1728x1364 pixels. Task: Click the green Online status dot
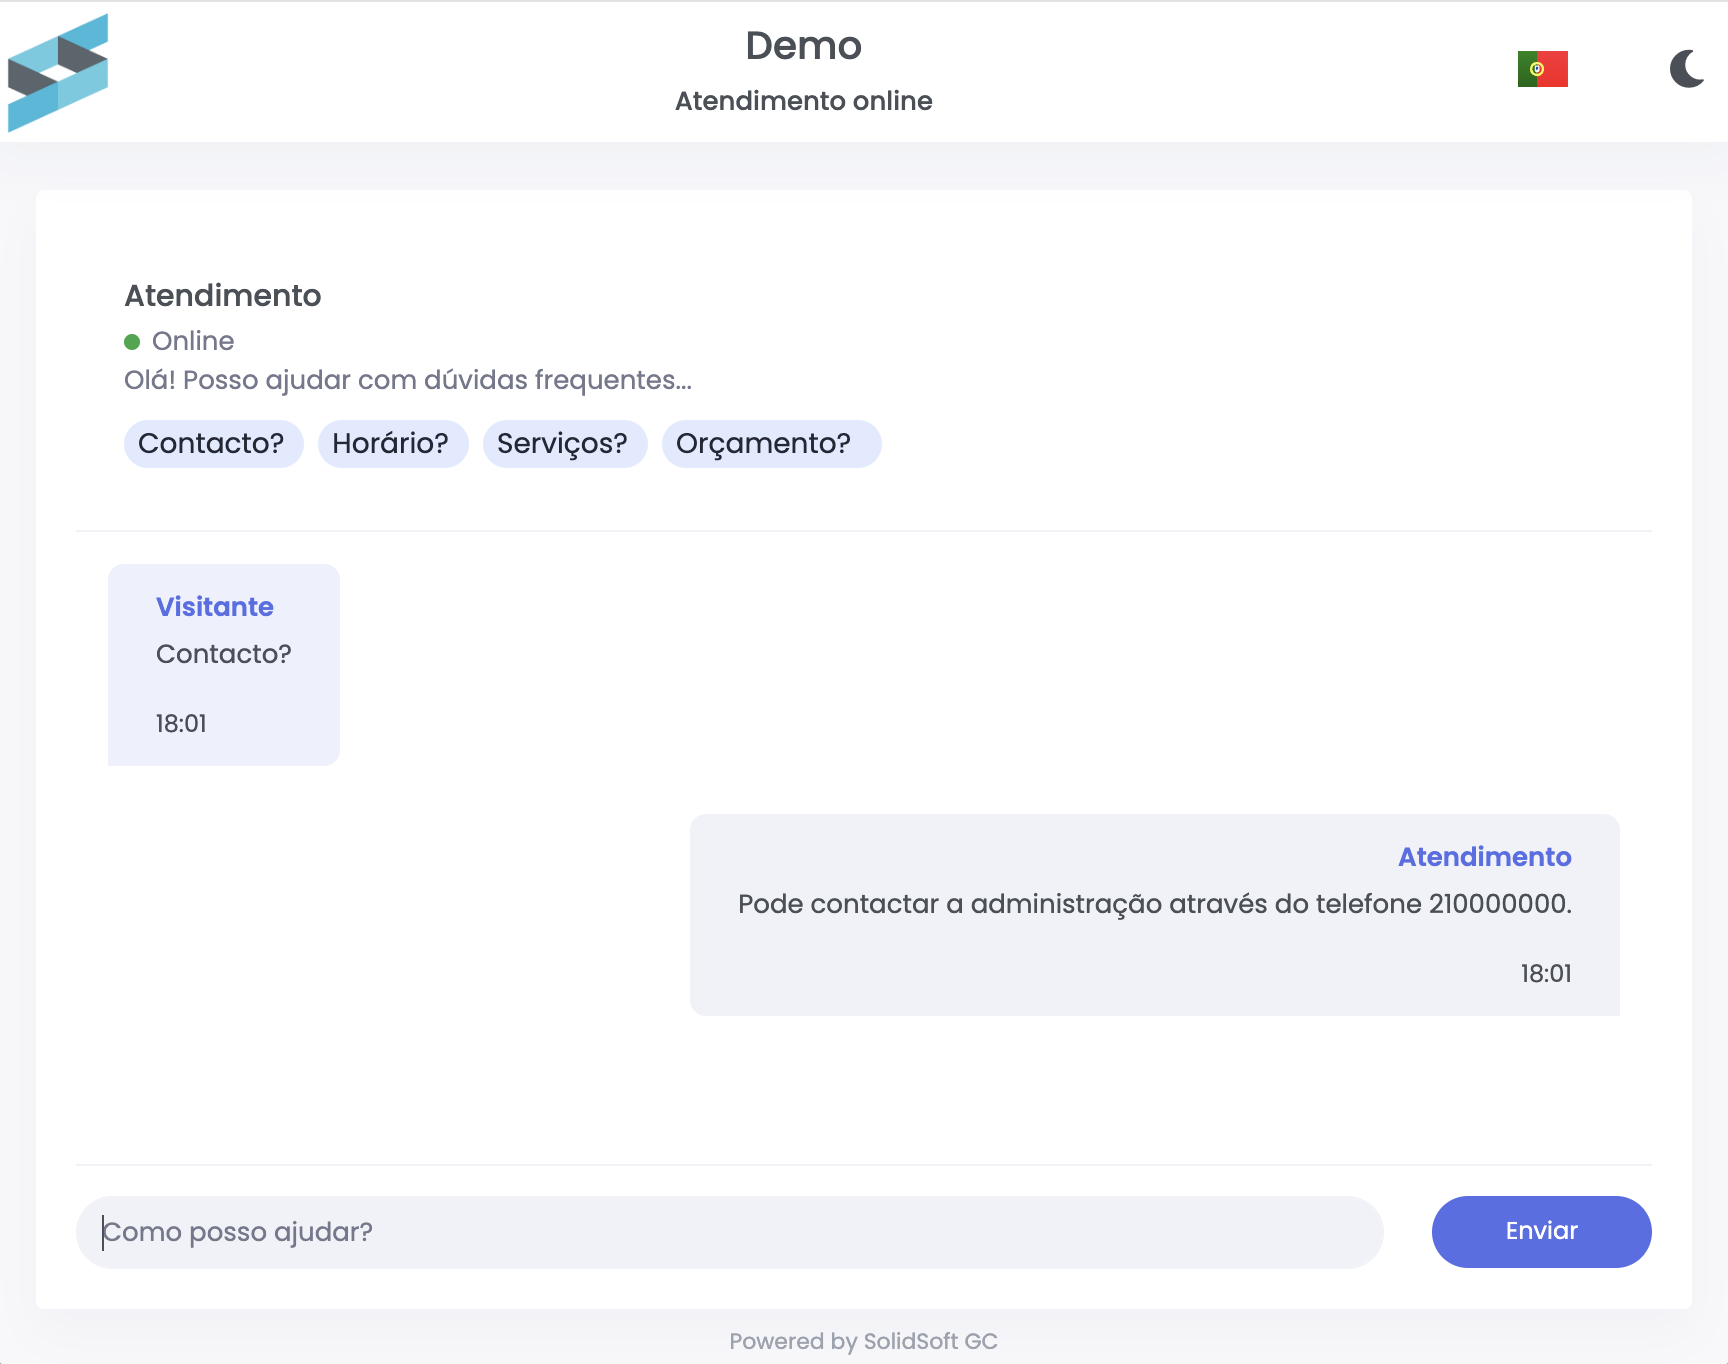(x=133, y=341)
